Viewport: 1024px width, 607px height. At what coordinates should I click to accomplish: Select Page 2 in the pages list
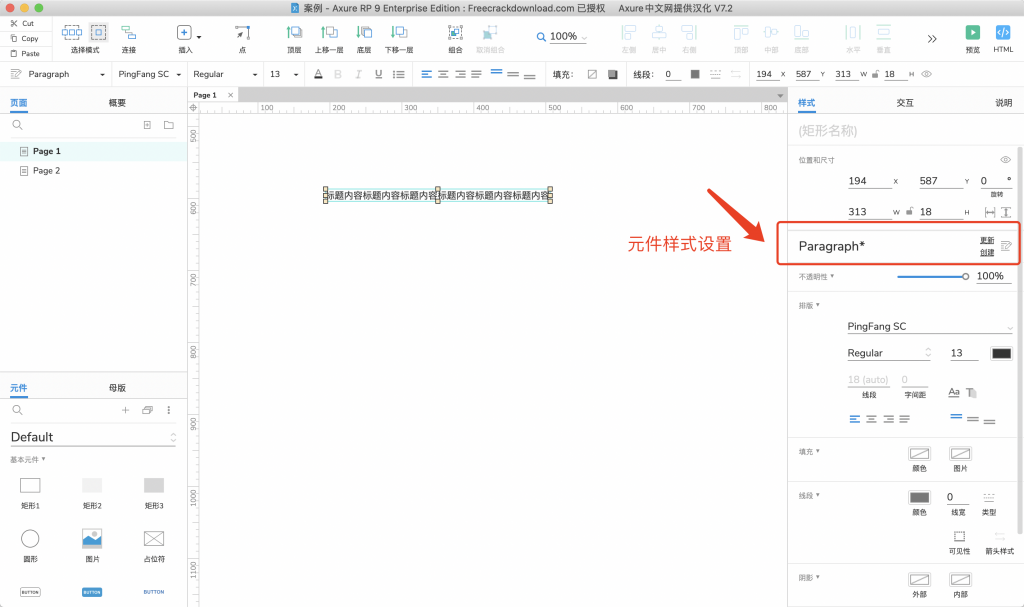coord(47,171)
